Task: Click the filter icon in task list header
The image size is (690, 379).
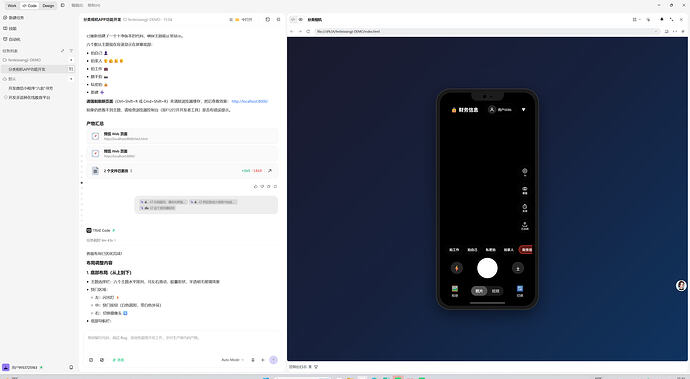Action: pyautogui.click(x=71, y=51)
